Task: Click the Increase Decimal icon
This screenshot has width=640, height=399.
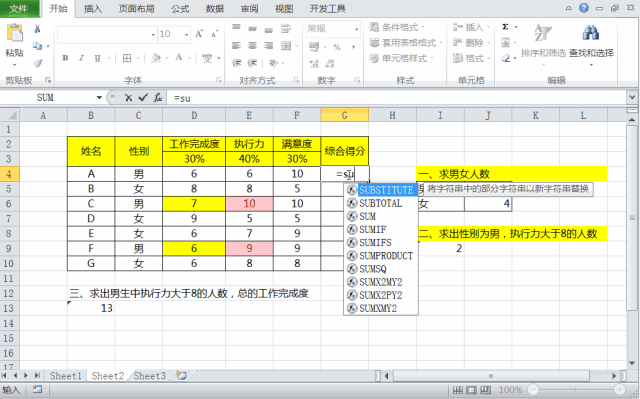Action: click(314, 64)
